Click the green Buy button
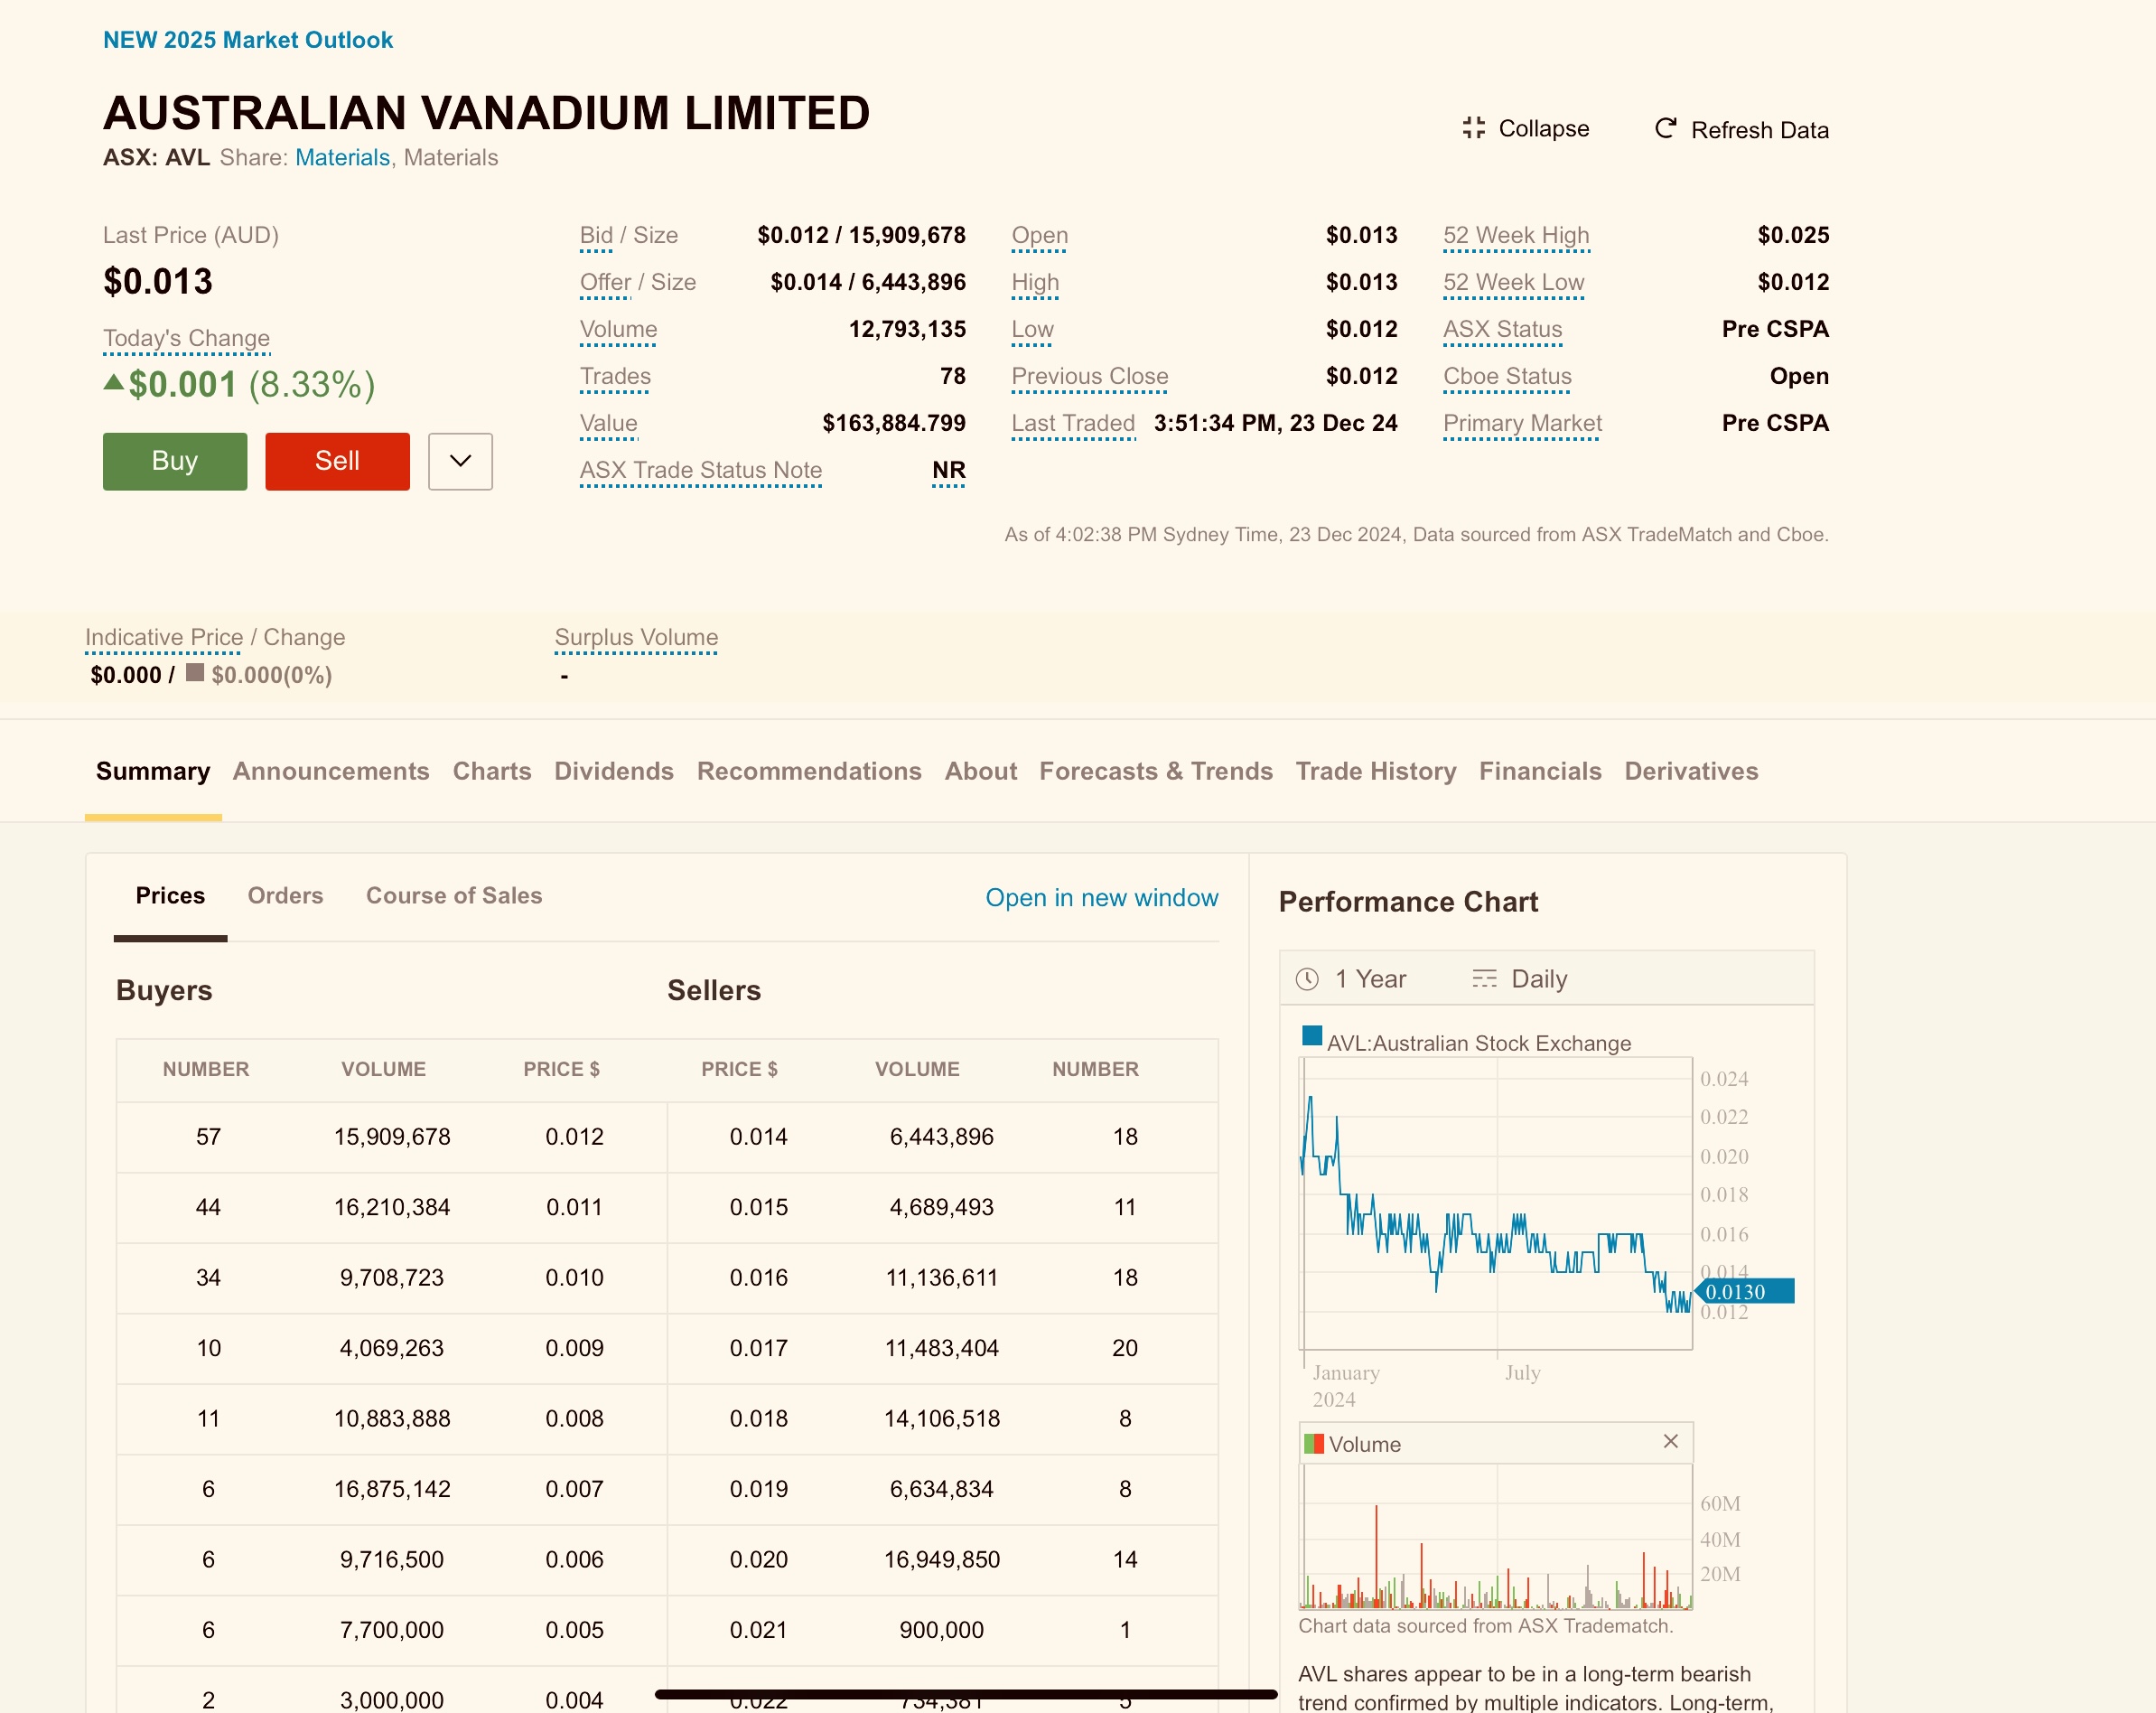 [175, 461]
